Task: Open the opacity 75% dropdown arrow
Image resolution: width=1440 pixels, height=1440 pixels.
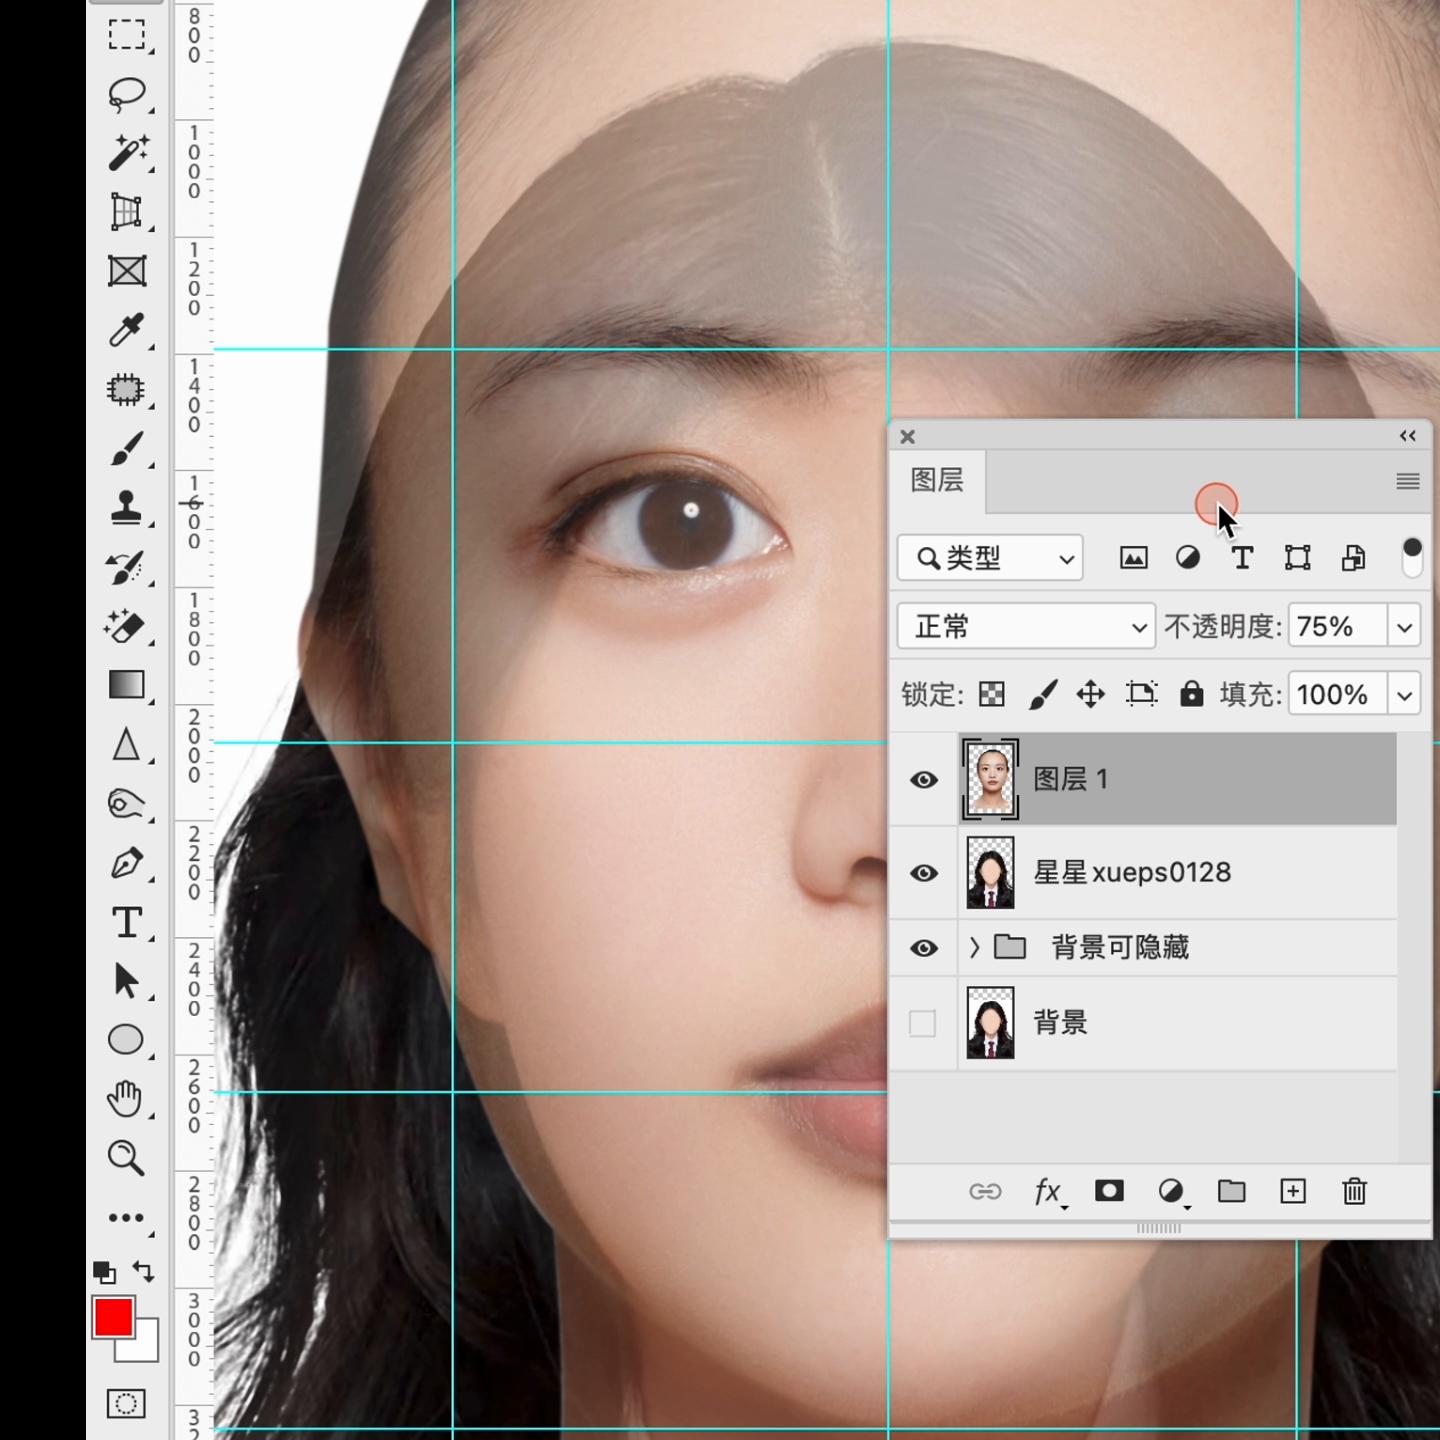Action: 1404,627
